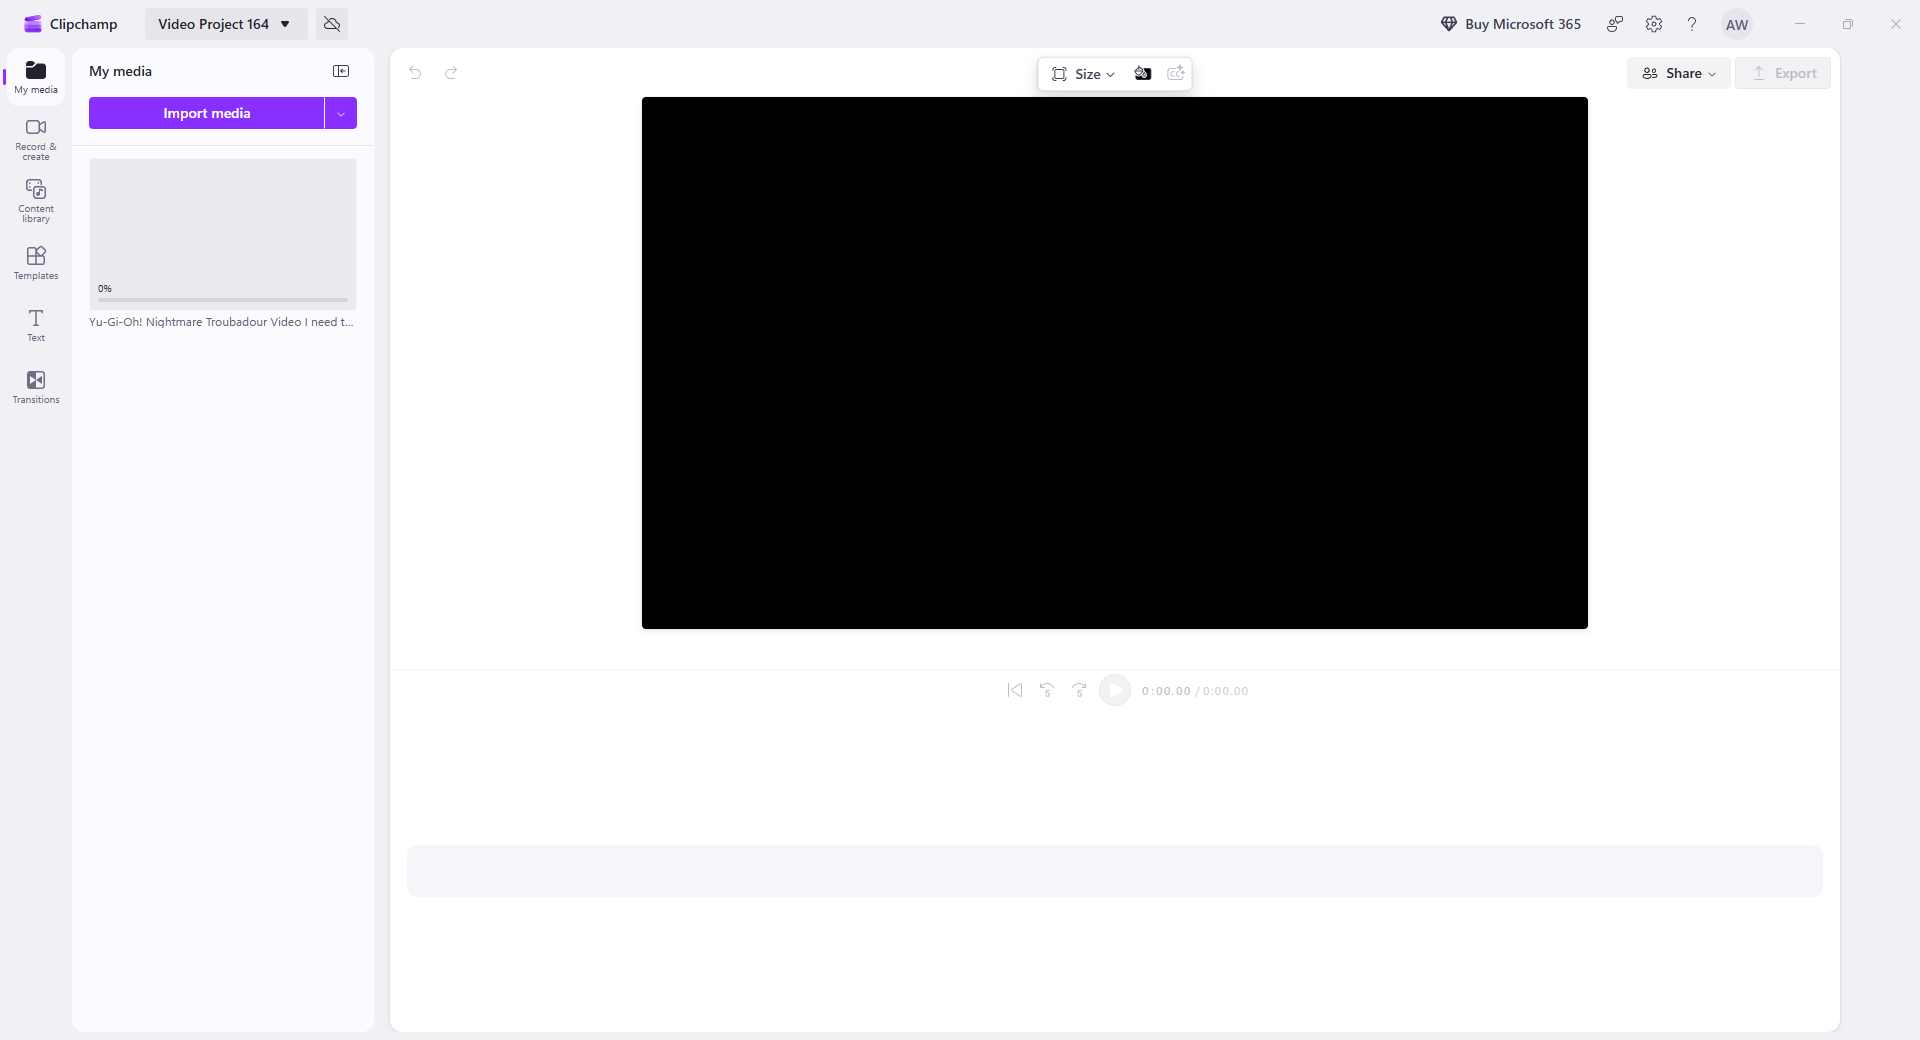Select the Yu-Gi-Oh! Nightmare Troubadour media thumbnail
Viewport: 1920px width, 1040px height.
(223, 234)
